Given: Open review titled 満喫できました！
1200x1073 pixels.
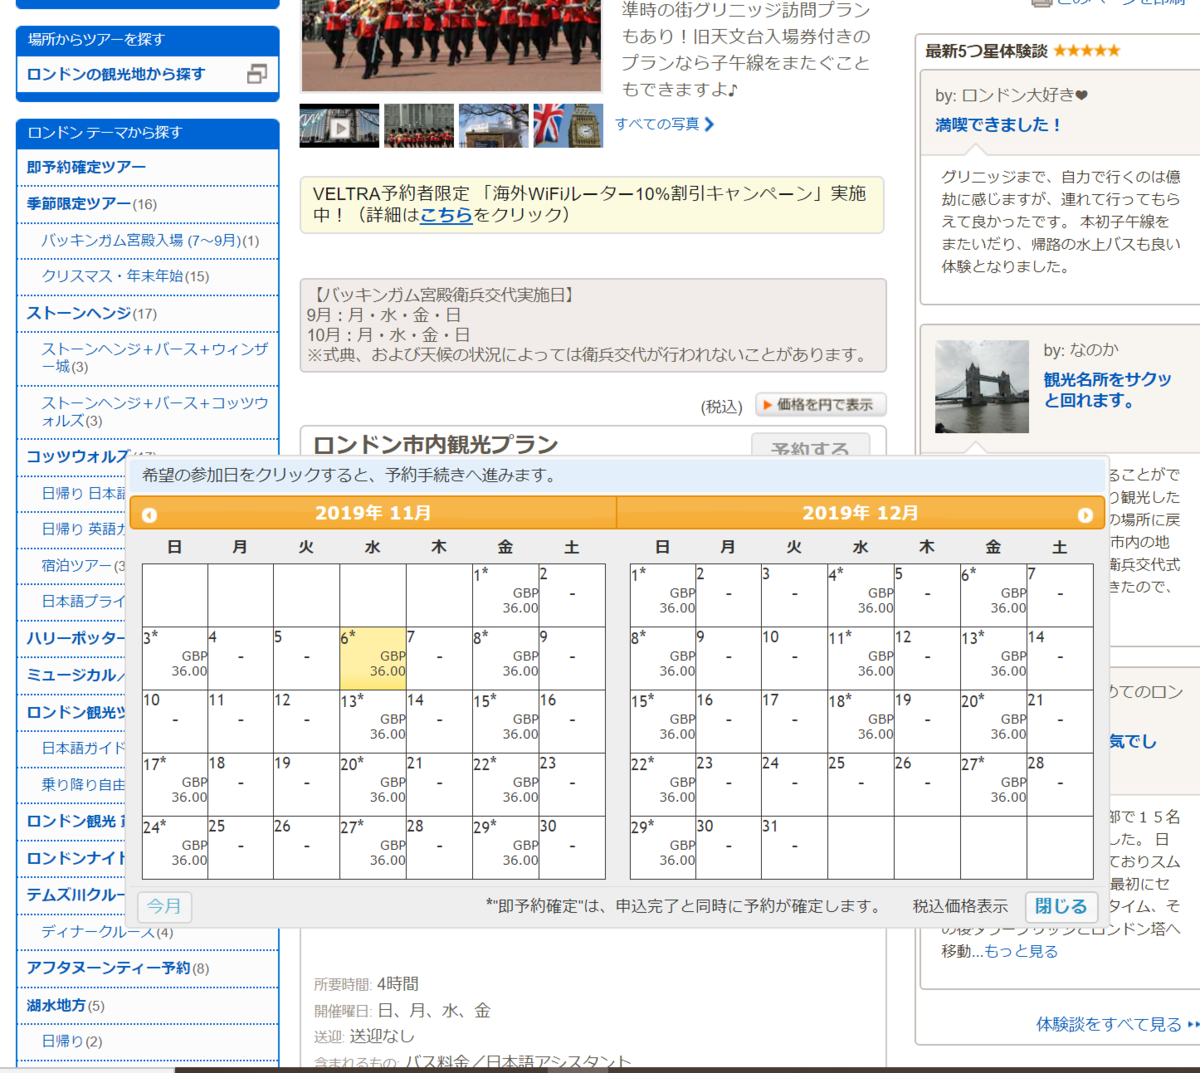Looking at the screenshot, I should coord(998,125).
